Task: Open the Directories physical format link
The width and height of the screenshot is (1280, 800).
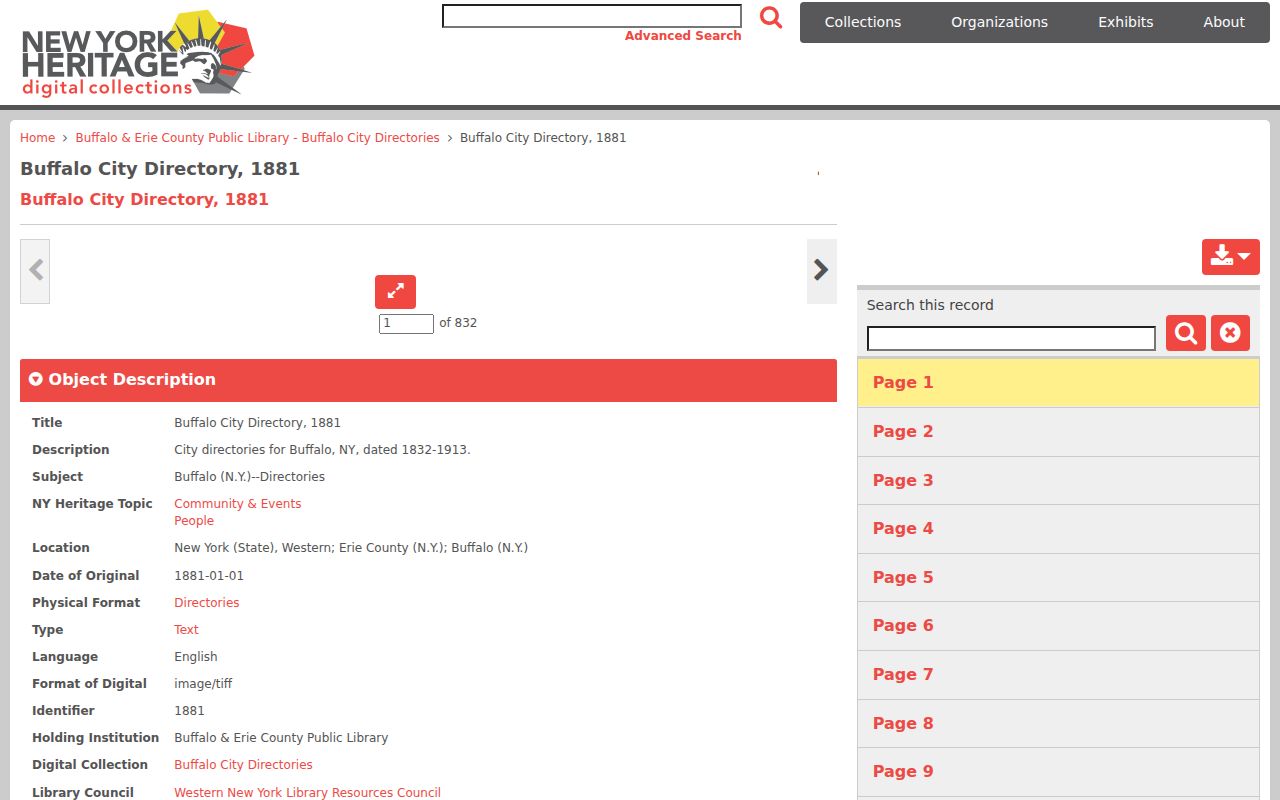Action: (206, 603)
